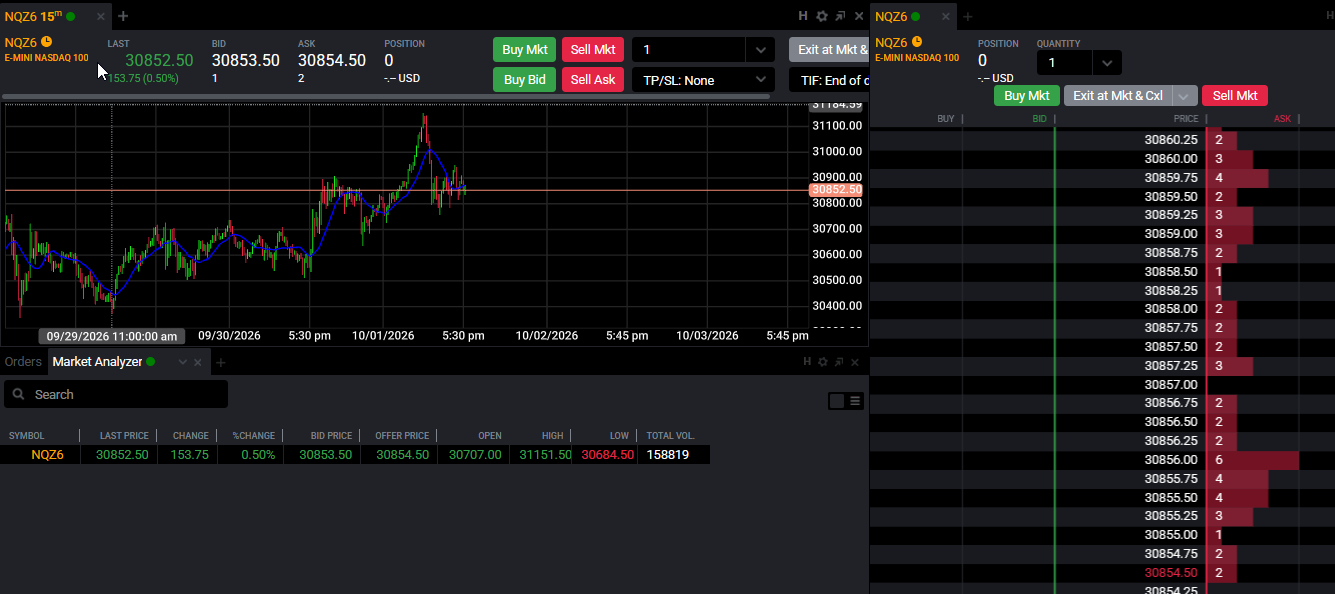This screenshot has width=1335, height=594.
Task: Open the TIF: End of day dropdown
Action: (x=829, y=80)
